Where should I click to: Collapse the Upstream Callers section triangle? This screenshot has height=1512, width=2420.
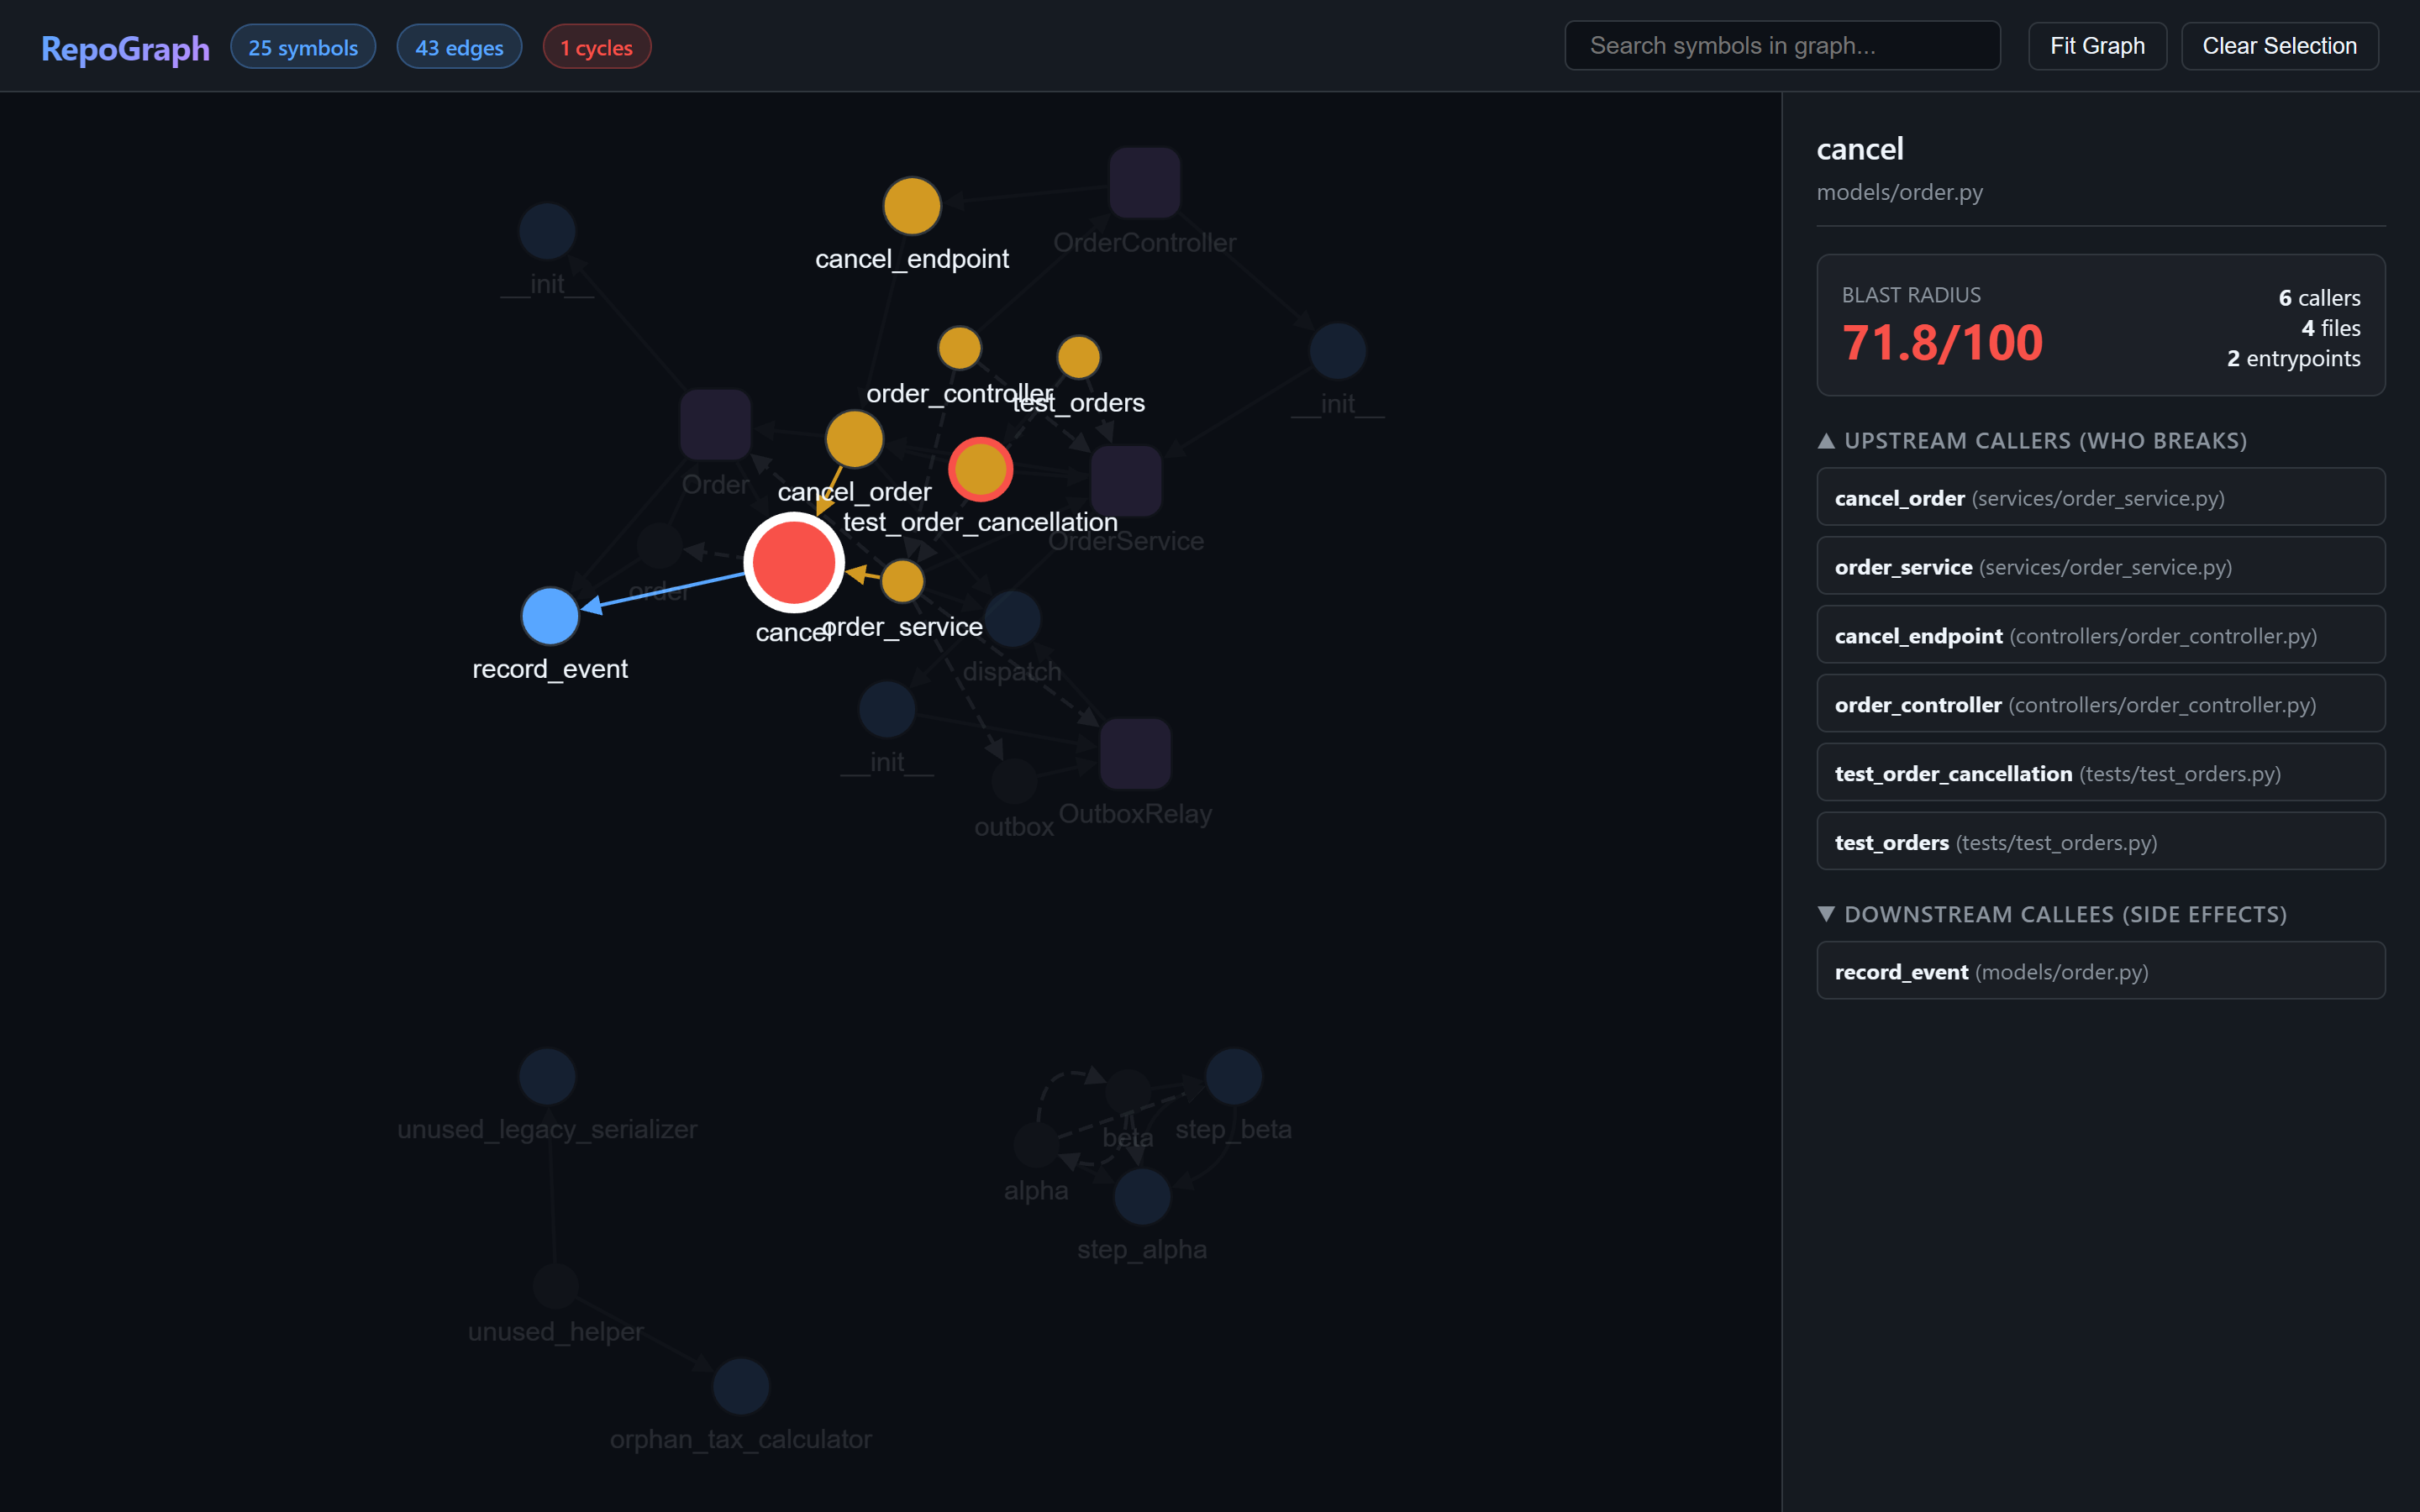[1826, 441]
